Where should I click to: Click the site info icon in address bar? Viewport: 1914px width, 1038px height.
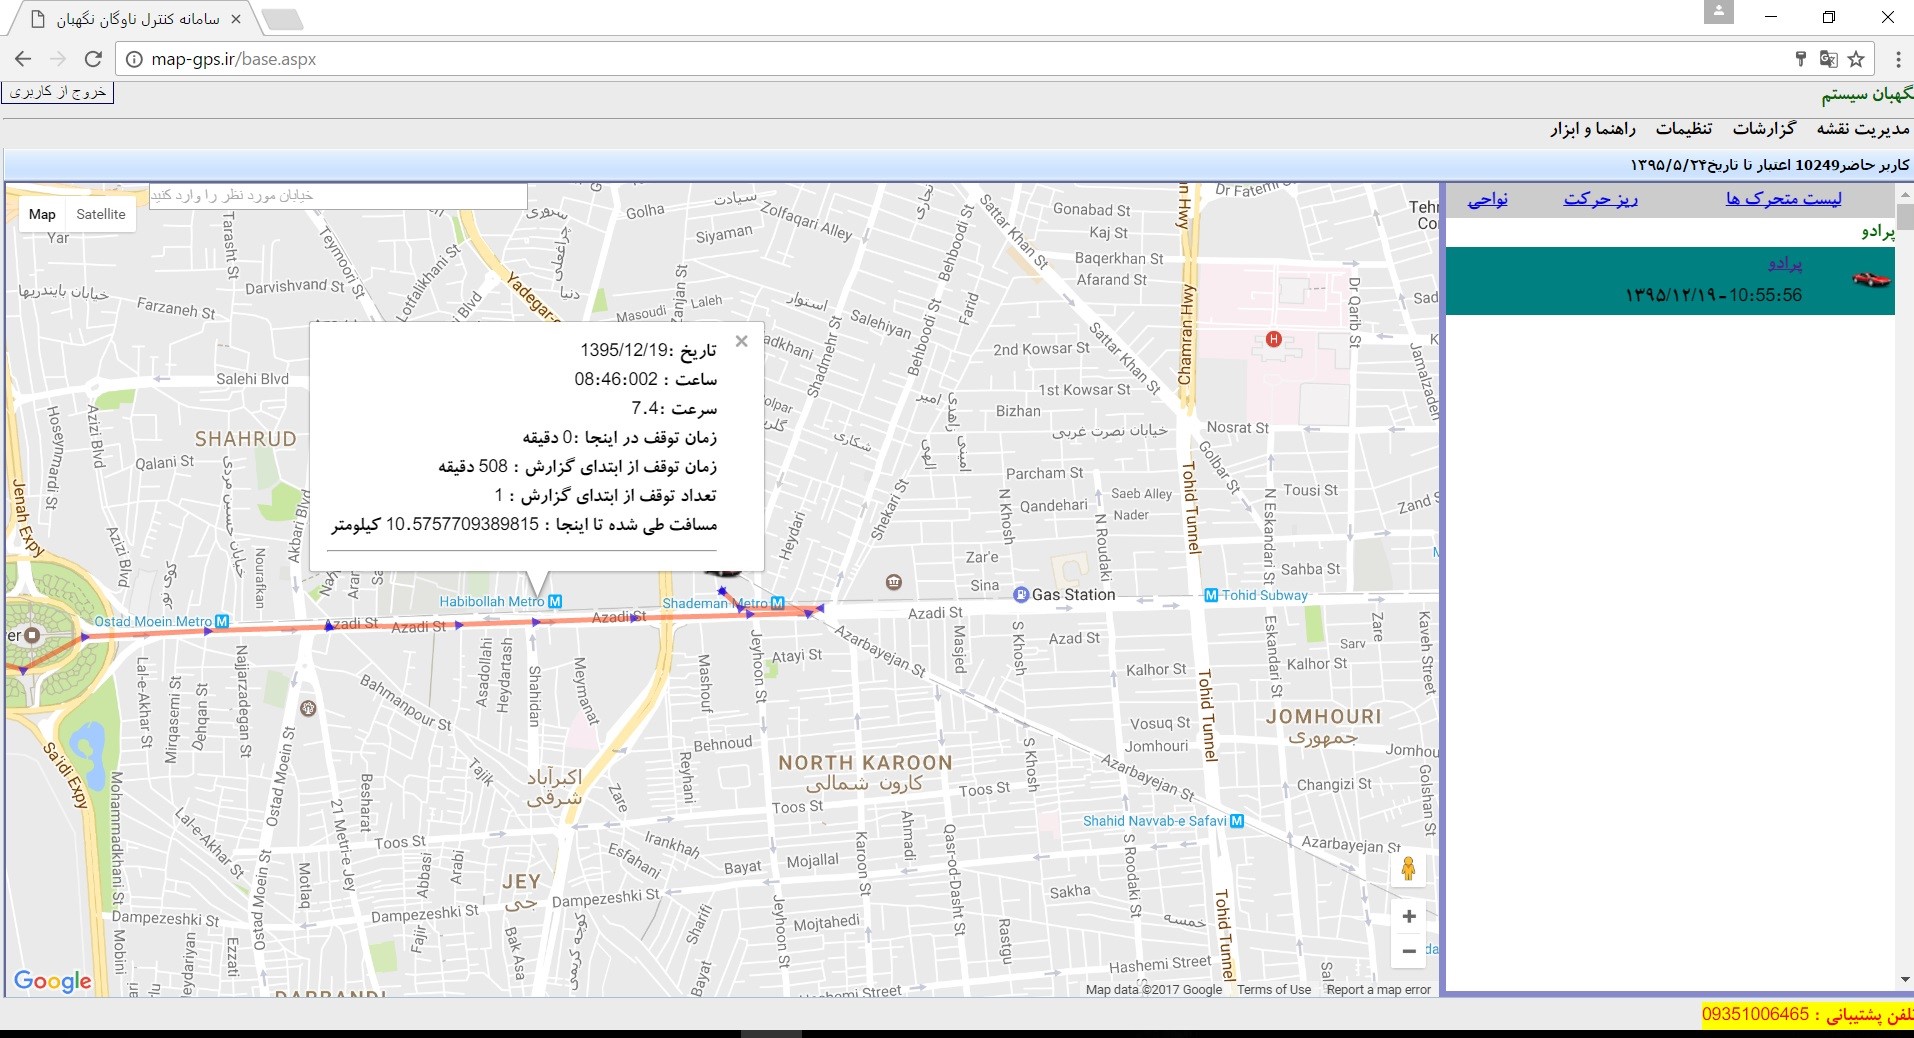[x=134, y=59]
